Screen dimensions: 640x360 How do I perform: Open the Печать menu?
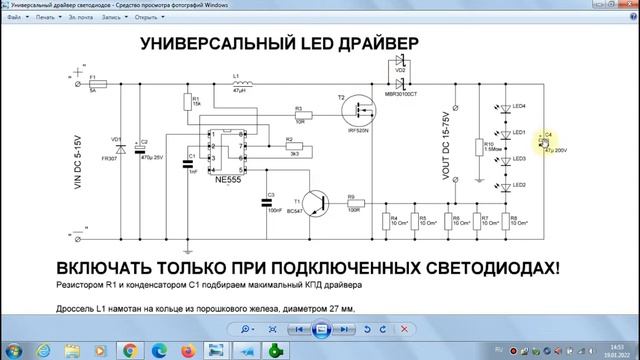coord(49,17)
